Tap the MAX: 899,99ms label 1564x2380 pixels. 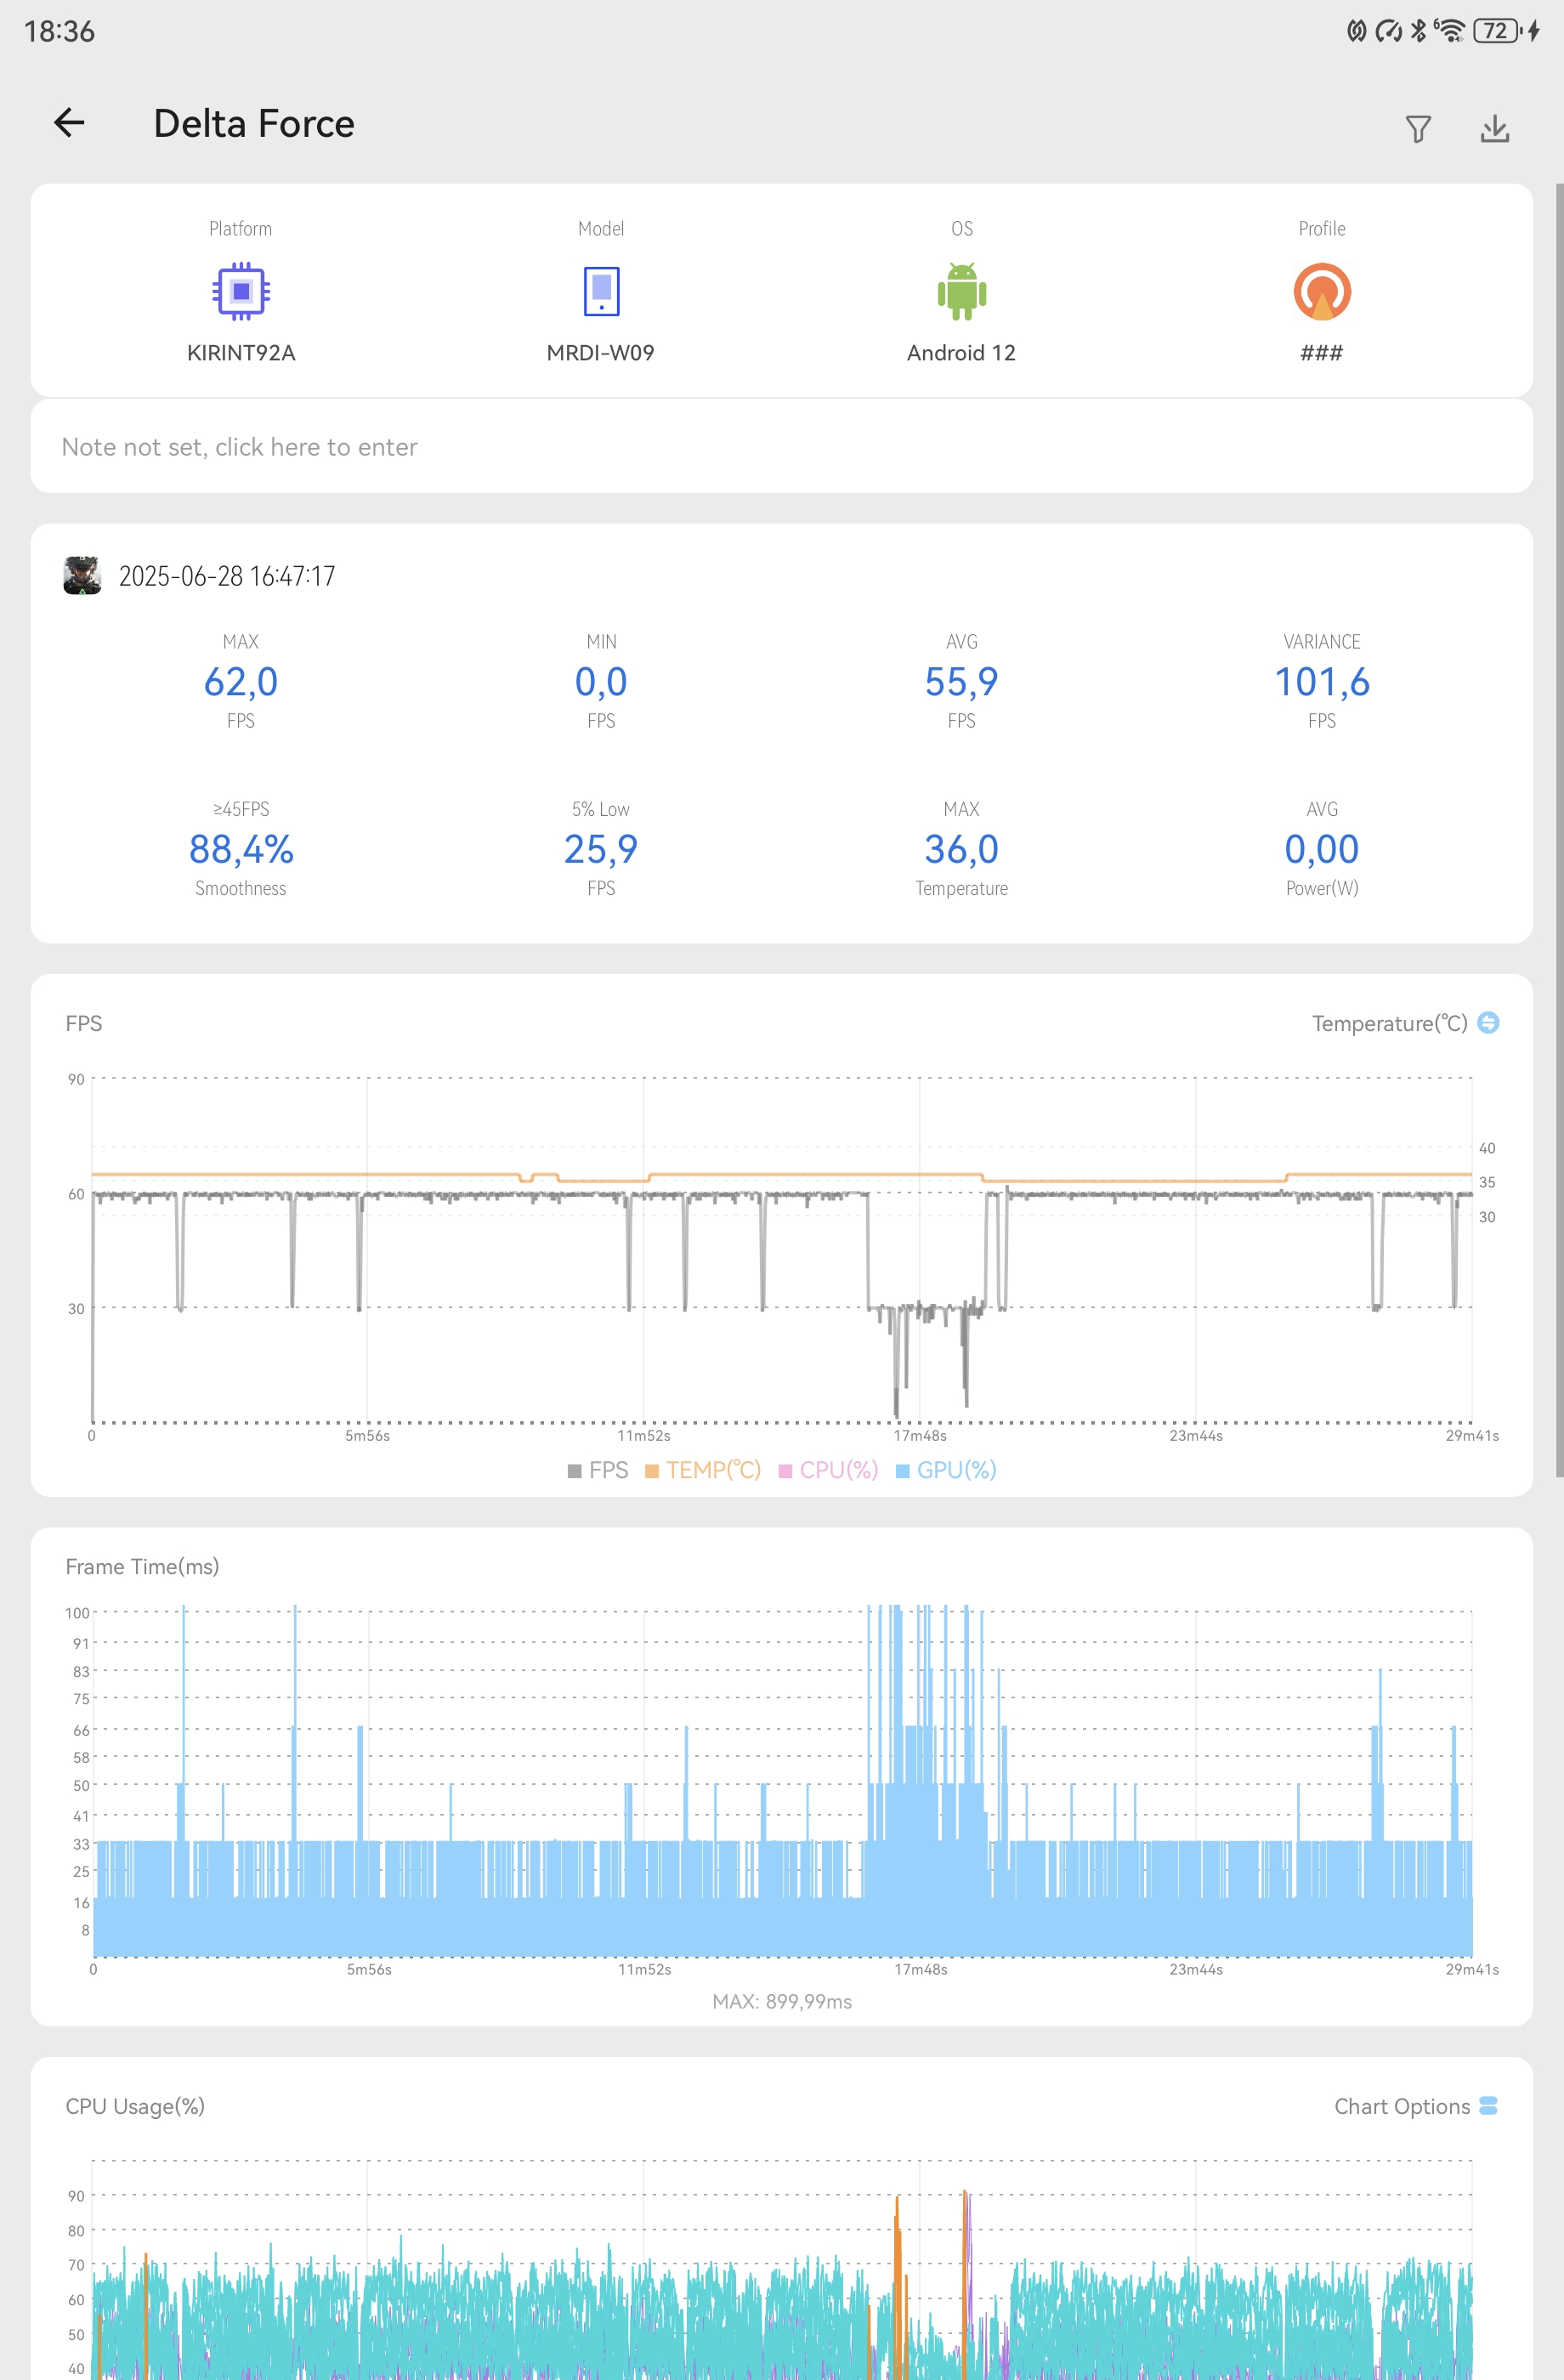(782, 2001)
